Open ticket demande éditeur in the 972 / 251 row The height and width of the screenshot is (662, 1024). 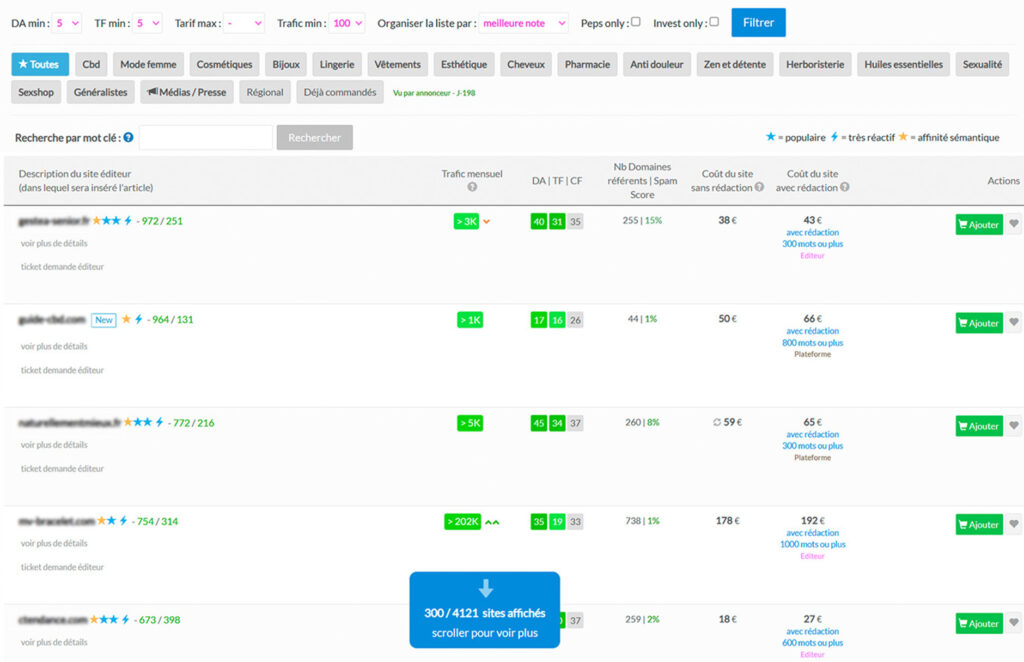62,267
